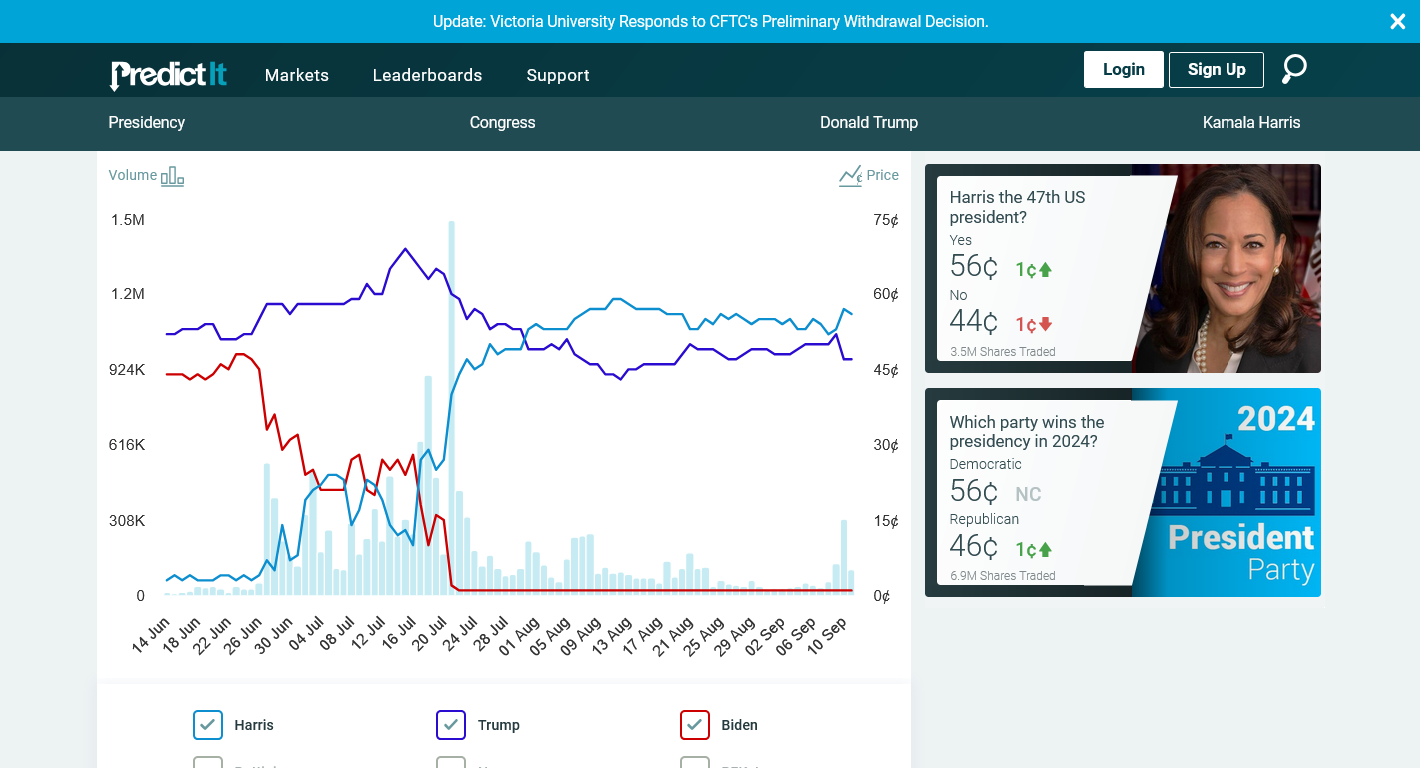The width and height of the screenshot is (1420, 768).
Task: Select the Congress category tab
Action: coord(502,122)
